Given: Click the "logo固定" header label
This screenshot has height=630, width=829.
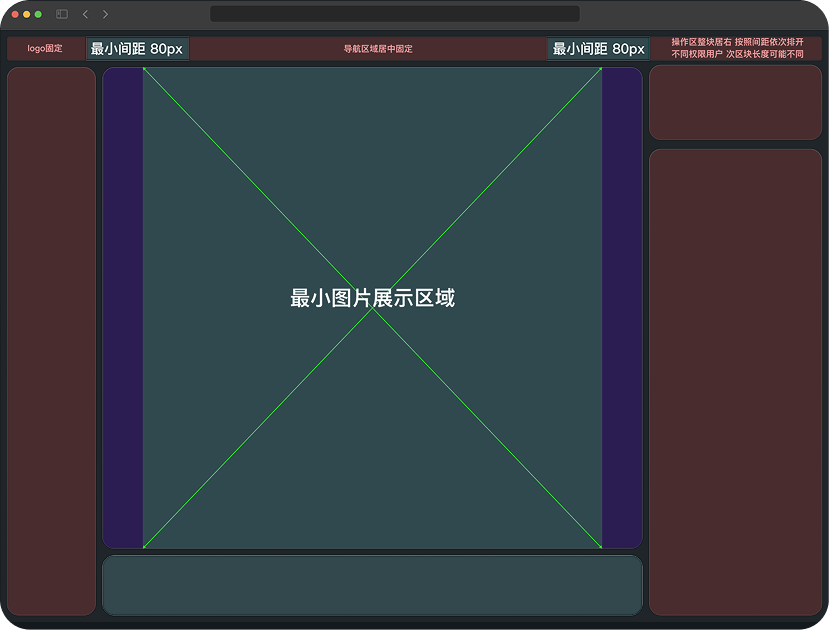Looking at the screenshot, I should [x=45, y=49].
